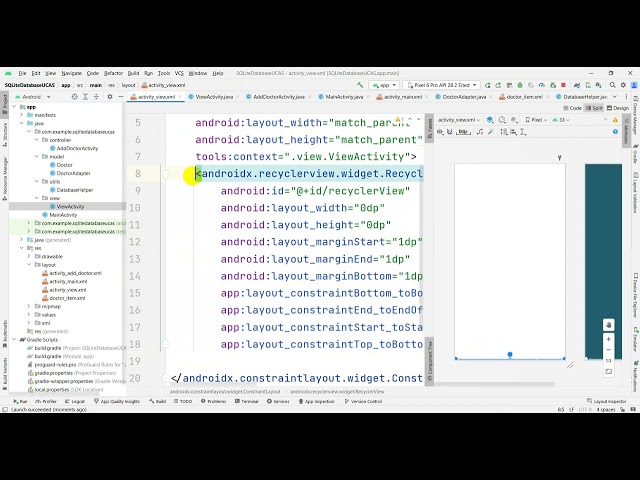Select opened file target icon in Project panel
The width and height of the screenshot is (640, 480).
click(x=74, y=97)
